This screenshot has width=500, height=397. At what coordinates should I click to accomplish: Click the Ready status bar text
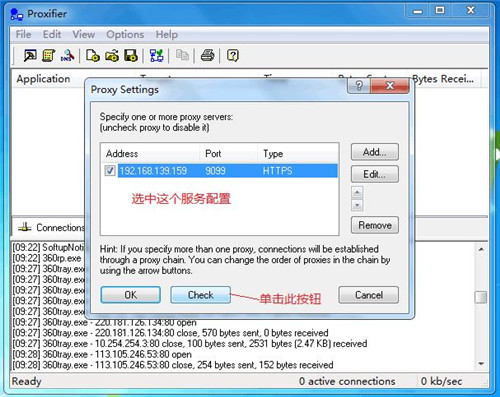[26, 381]
